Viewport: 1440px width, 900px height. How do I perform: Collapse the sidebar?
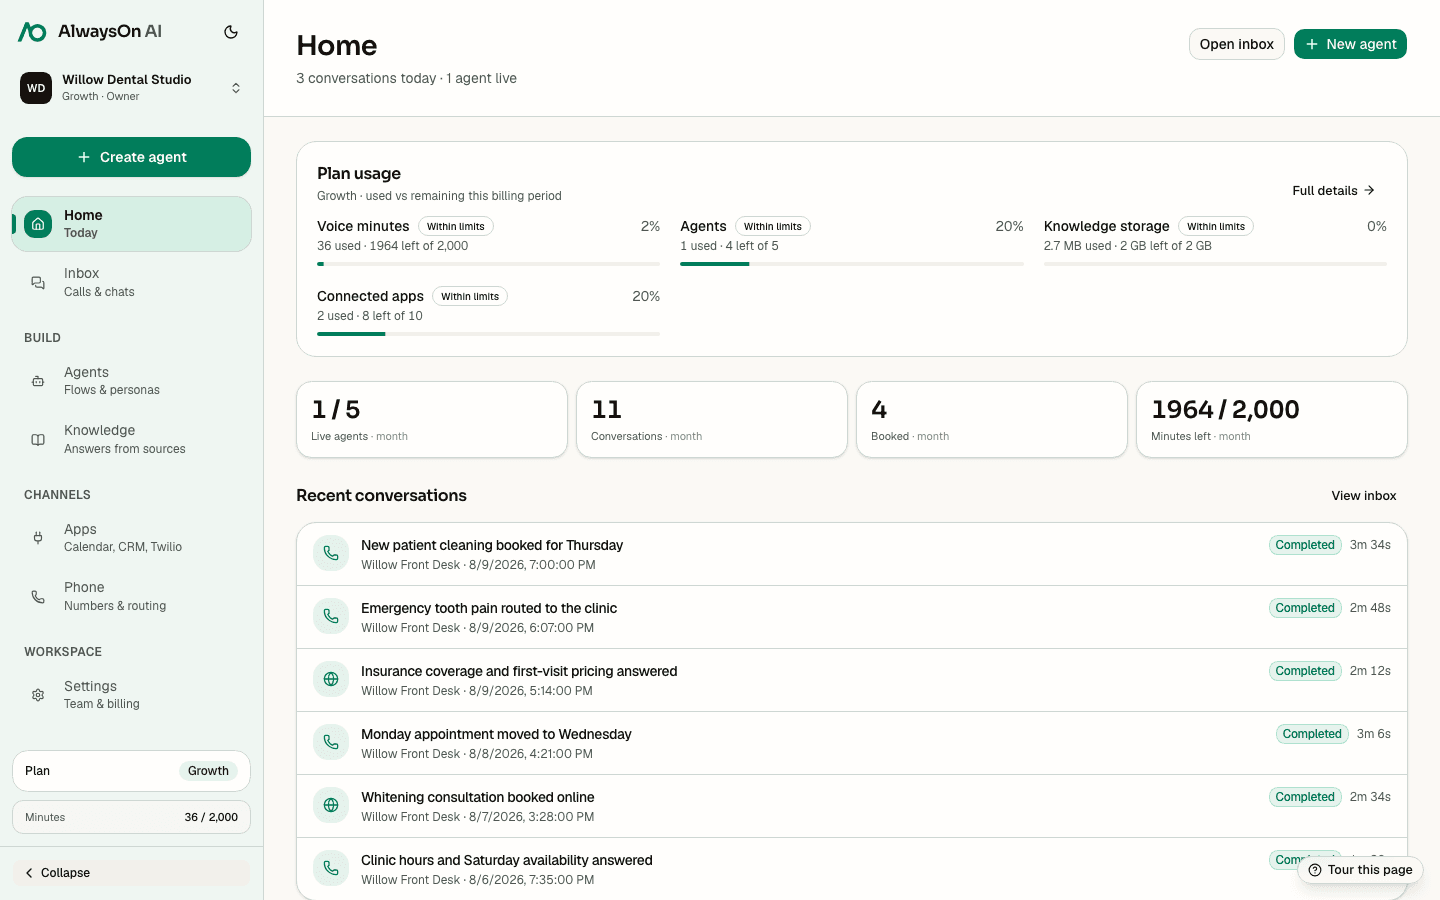click(131, 873)
